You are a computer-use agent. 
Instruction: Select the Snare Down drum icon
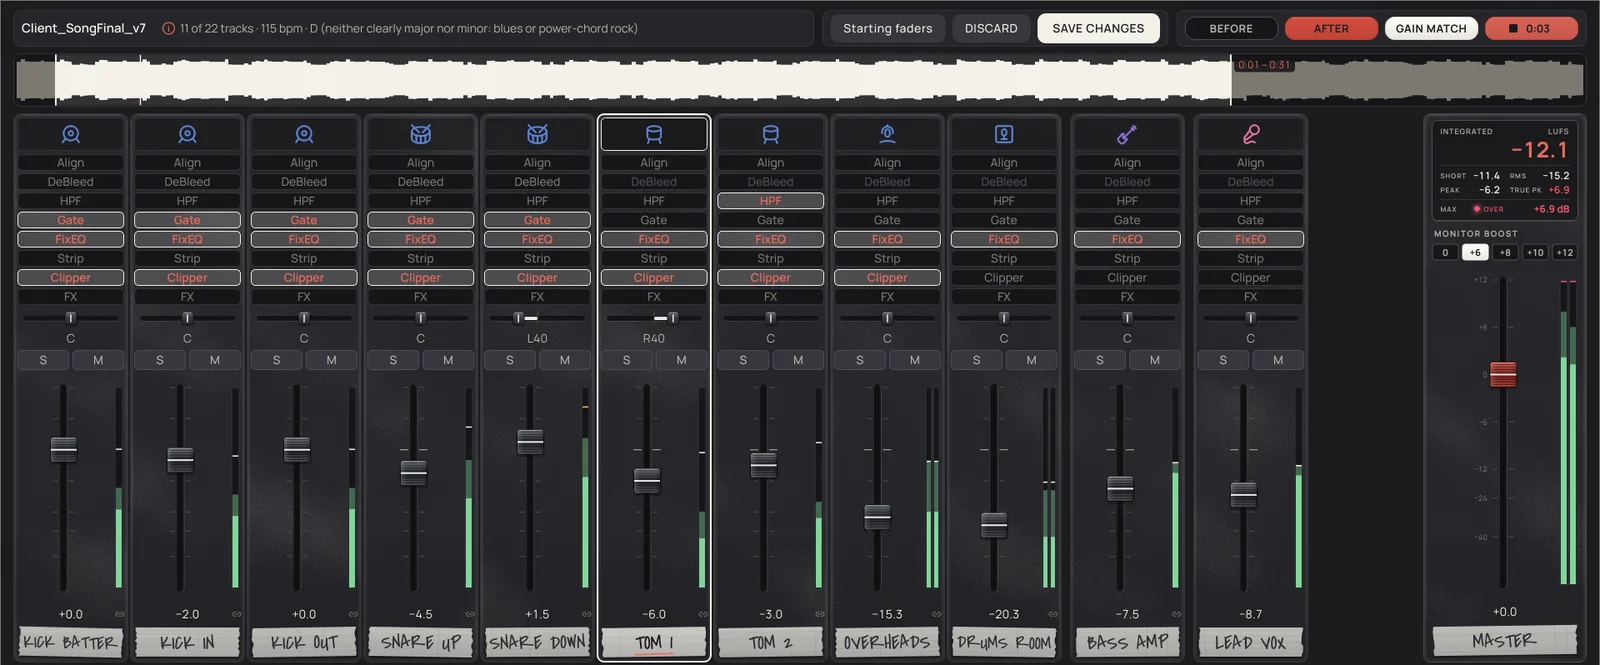point(537,134)
